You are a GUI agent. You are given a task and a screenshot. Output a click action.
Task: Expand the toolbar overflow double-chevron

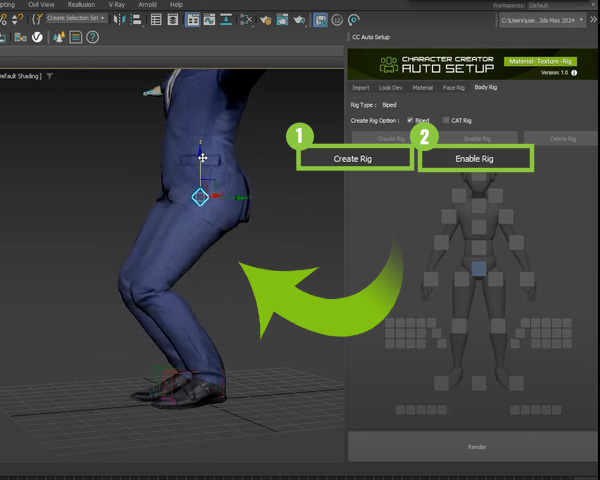(x=593, y=19)
